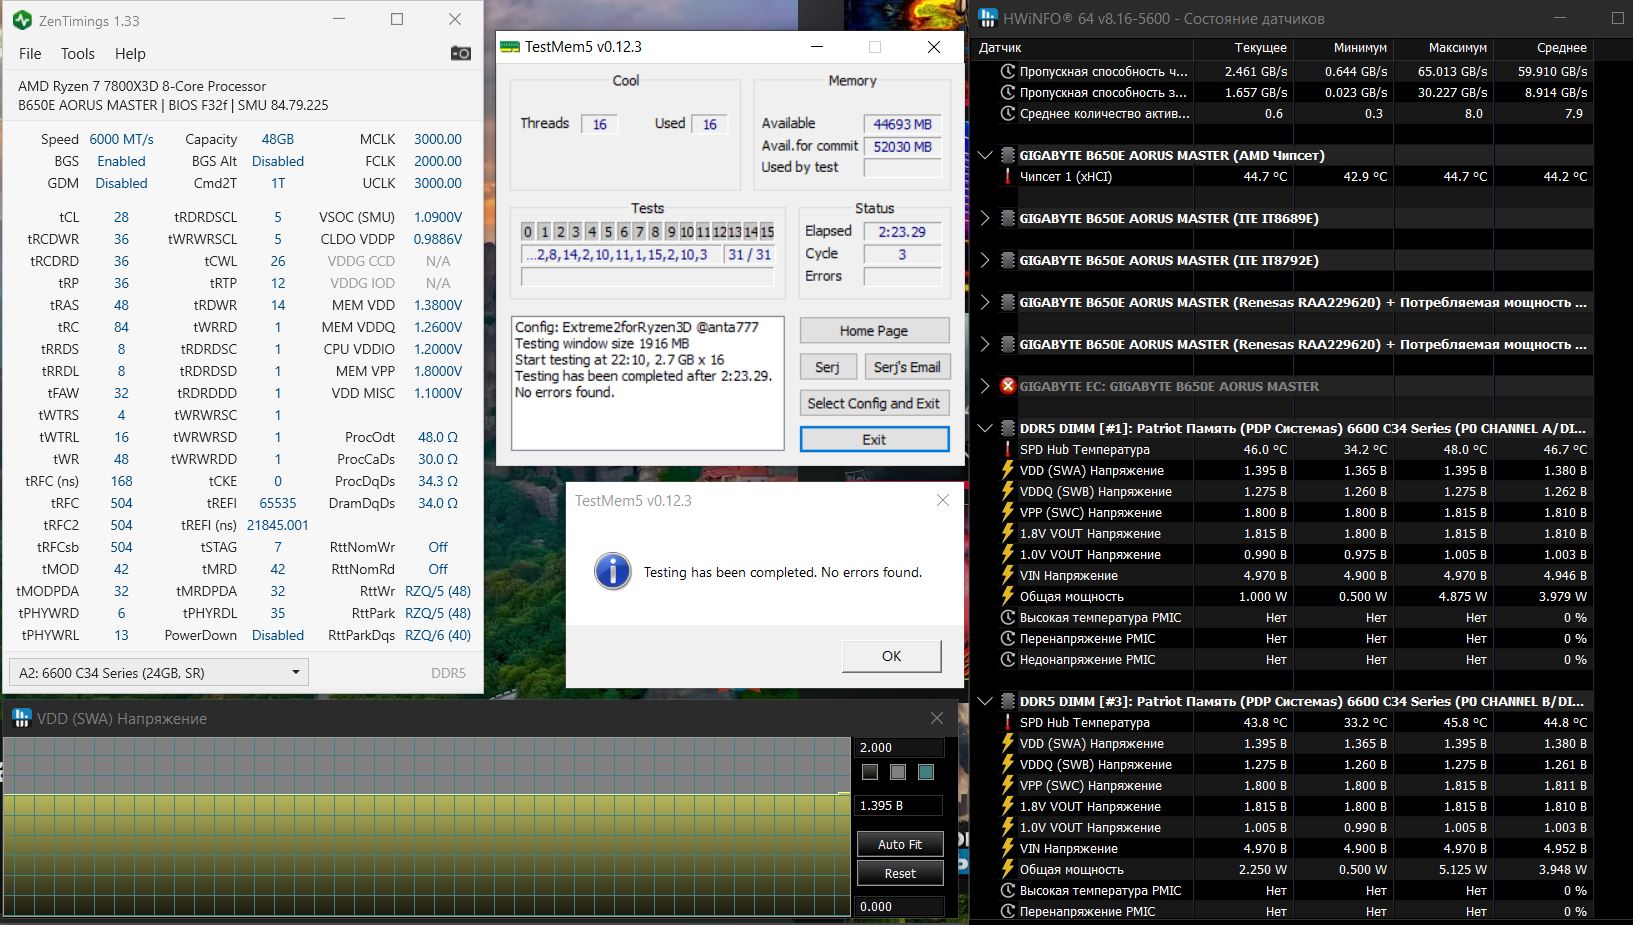
Task: Click the clock icon of Пропускная способность з... row
Action: (x=1008, y=92)
